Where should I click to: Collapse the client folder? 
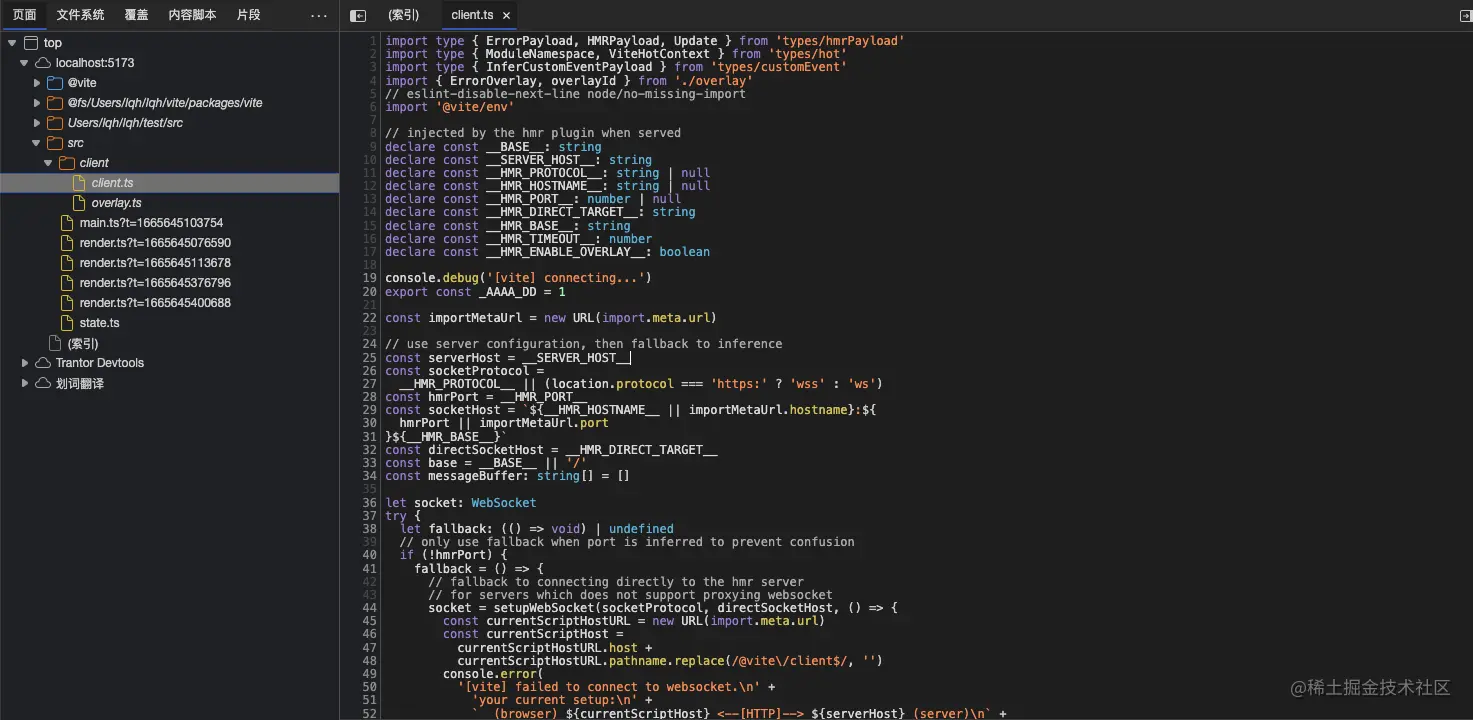(48, 163)
